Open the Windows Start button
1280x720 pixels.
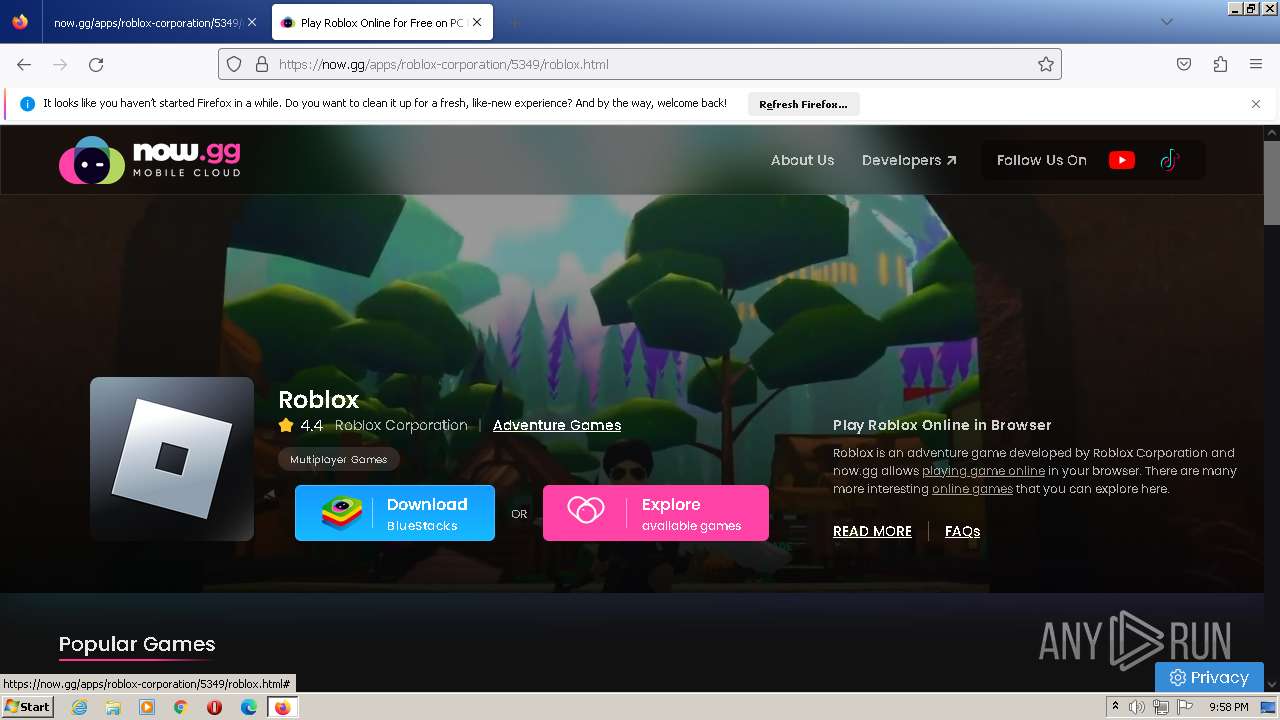coord(27,707)
